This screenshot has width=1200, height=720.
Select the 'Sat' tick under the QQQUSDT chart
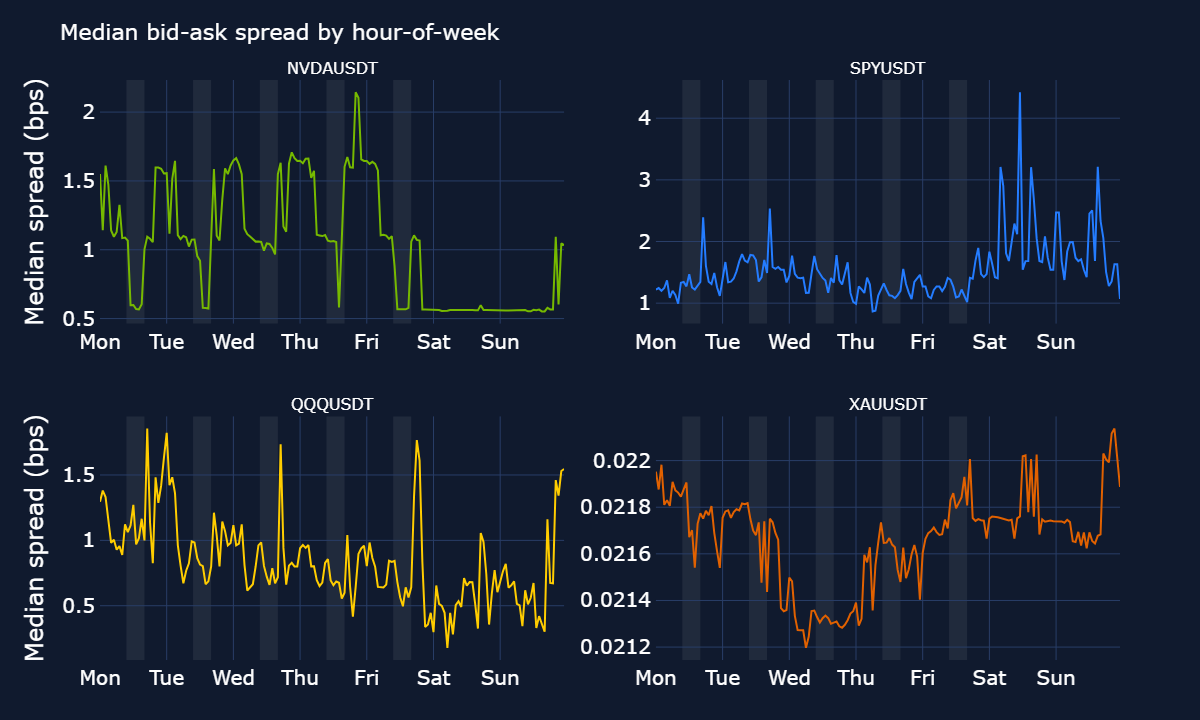[434, 678]
